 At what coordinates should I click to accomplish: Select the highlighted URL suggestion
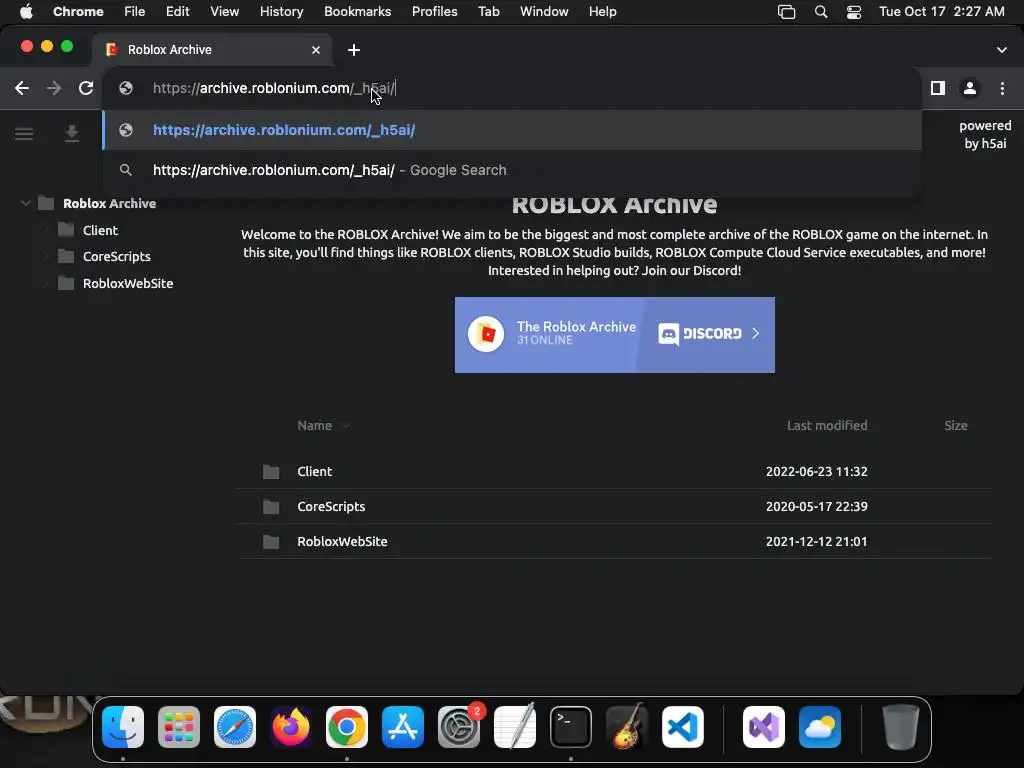click(x=512, y=130)
